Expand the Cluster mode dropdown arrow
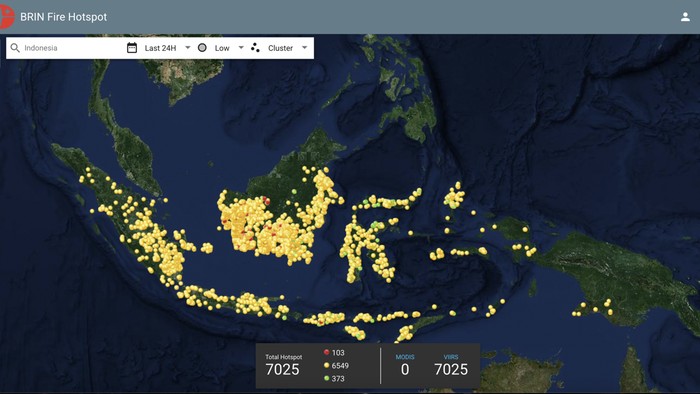Screen dimensions: 700x394 [x=304, y=47]
